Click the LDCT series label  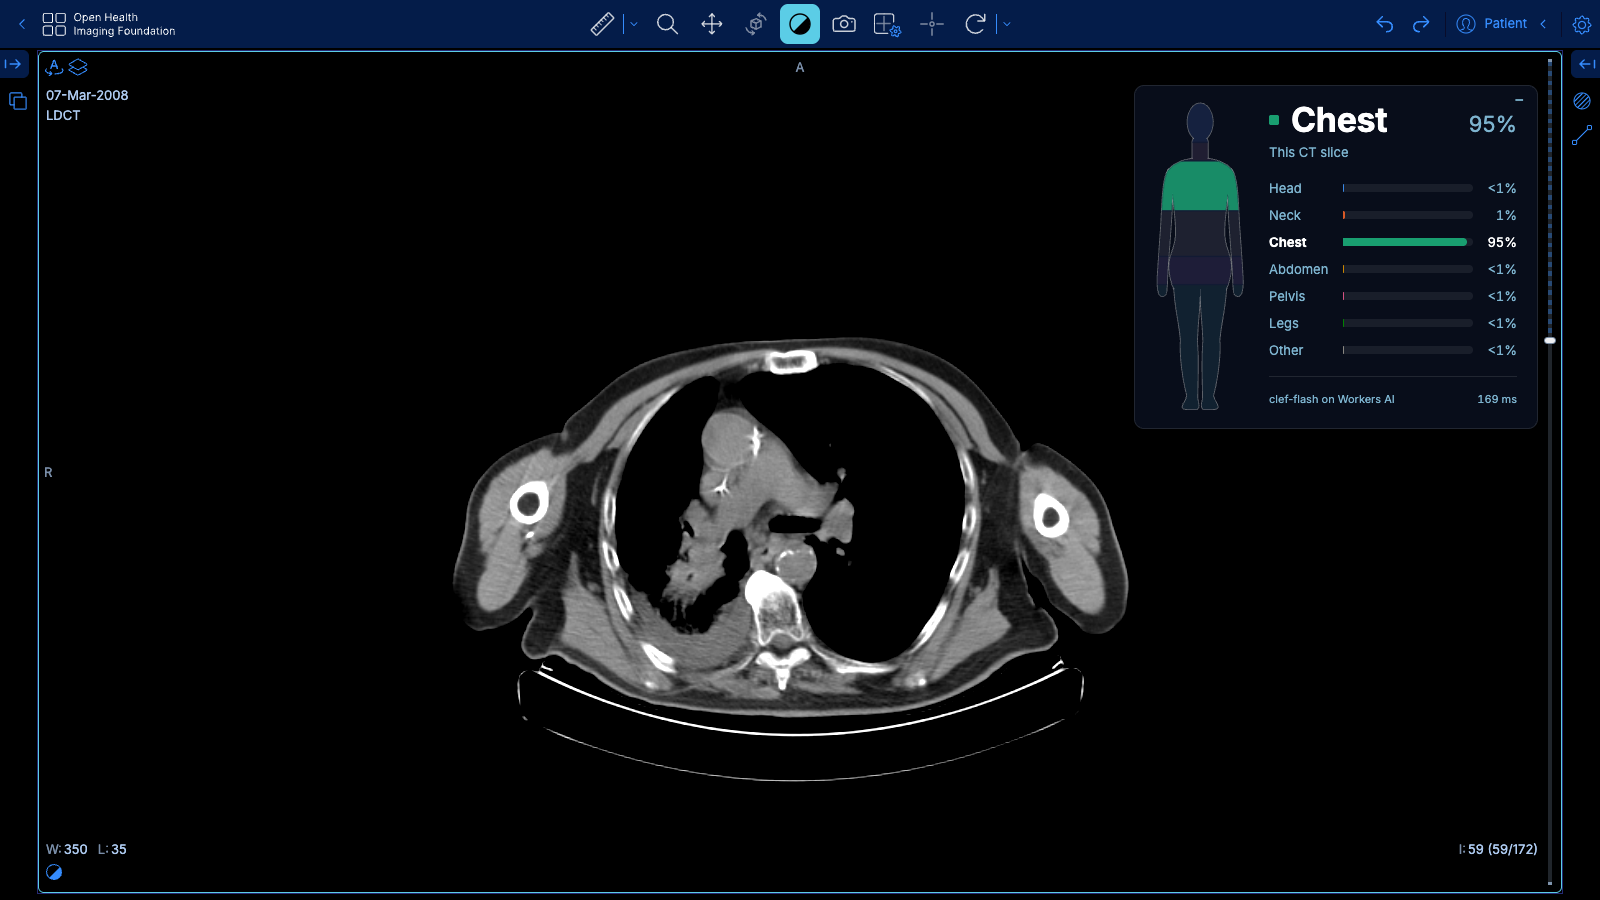pyautogui.click(x=63, y=115)
